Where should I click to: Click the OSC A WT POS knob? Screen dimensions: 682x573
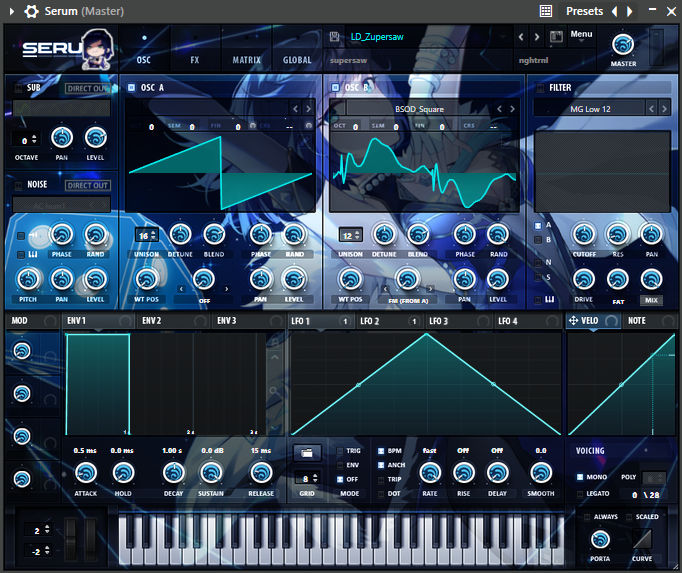pos(147,279)
